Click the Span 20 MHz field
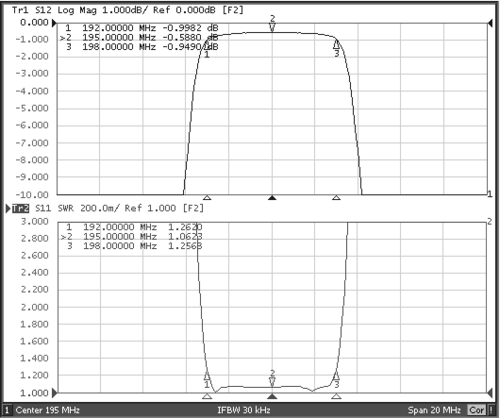Image resolution: width=500 pixels, height=418 pixels. pyautogui.click(x=434, y=410)
